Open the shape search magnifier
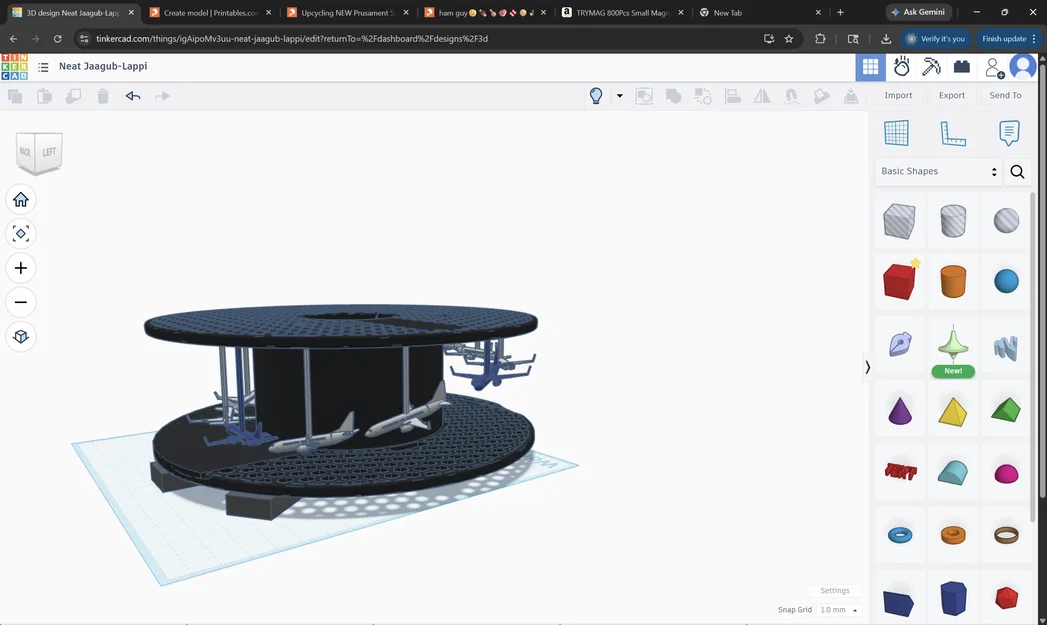Viewport: 1047px width, 625px height. pos(1017,171)
